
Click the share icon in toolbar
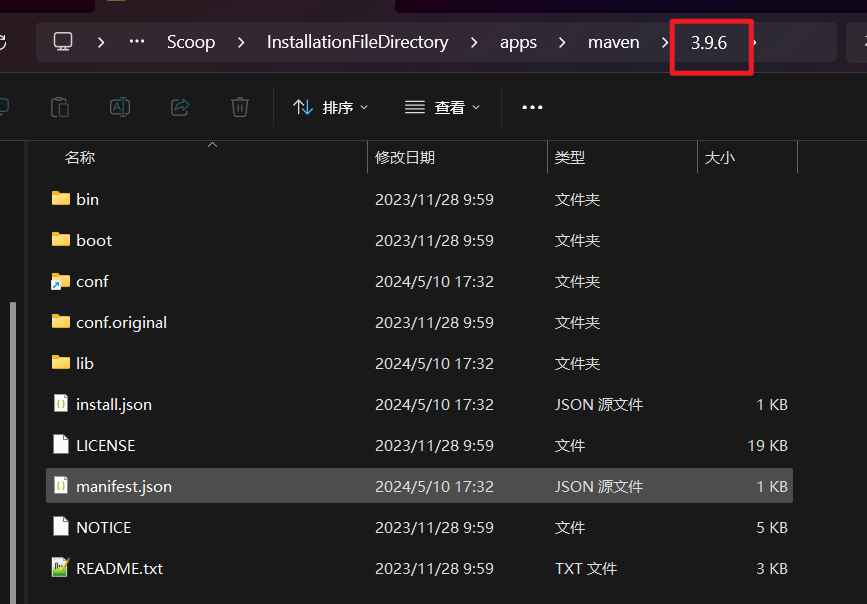pyautogui.click(x=180, y=107)
